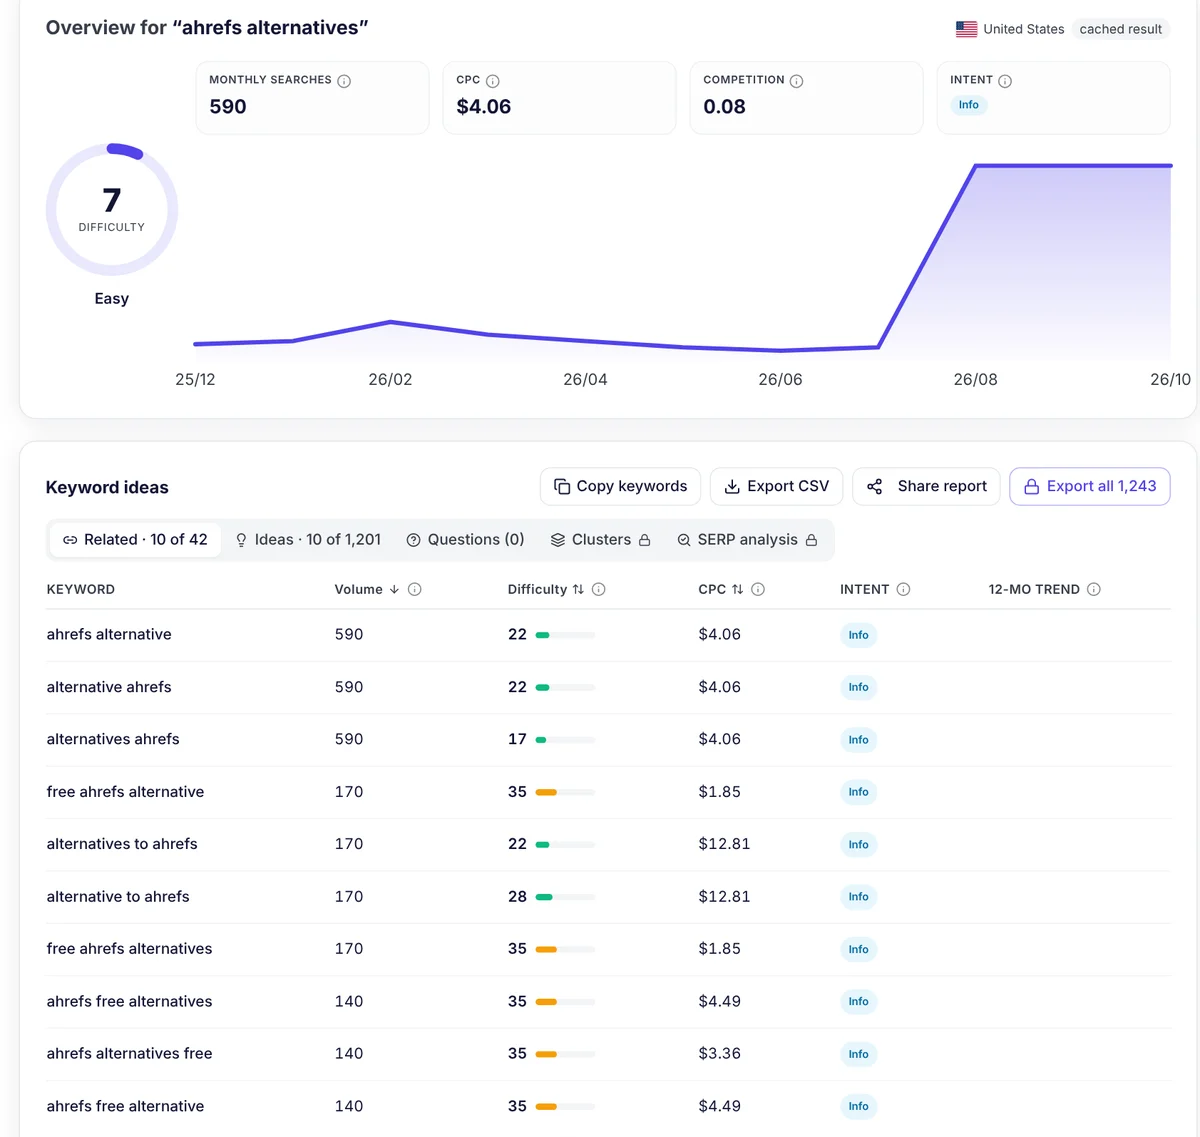The height and width of the screenshot is (1137, 1200).
Task: Click the KEYWORD column header
Action: tap(81, 589)
